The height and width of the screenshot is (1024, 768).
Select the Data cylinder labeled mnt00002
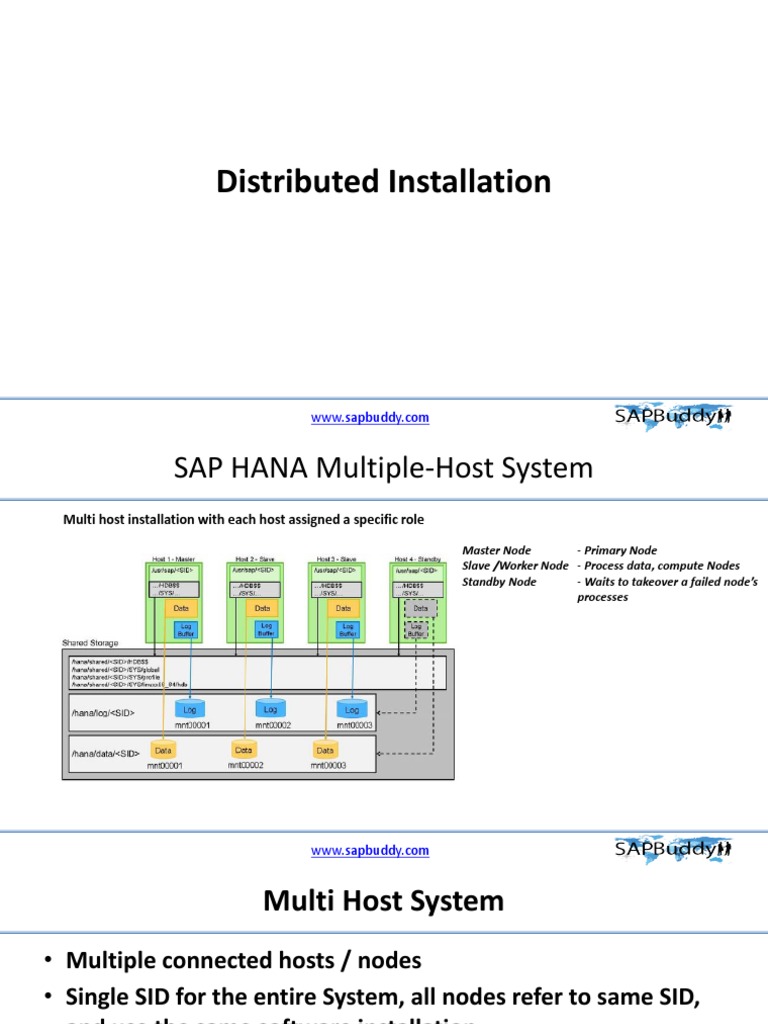pyautogui.click(x=244, y=750)
